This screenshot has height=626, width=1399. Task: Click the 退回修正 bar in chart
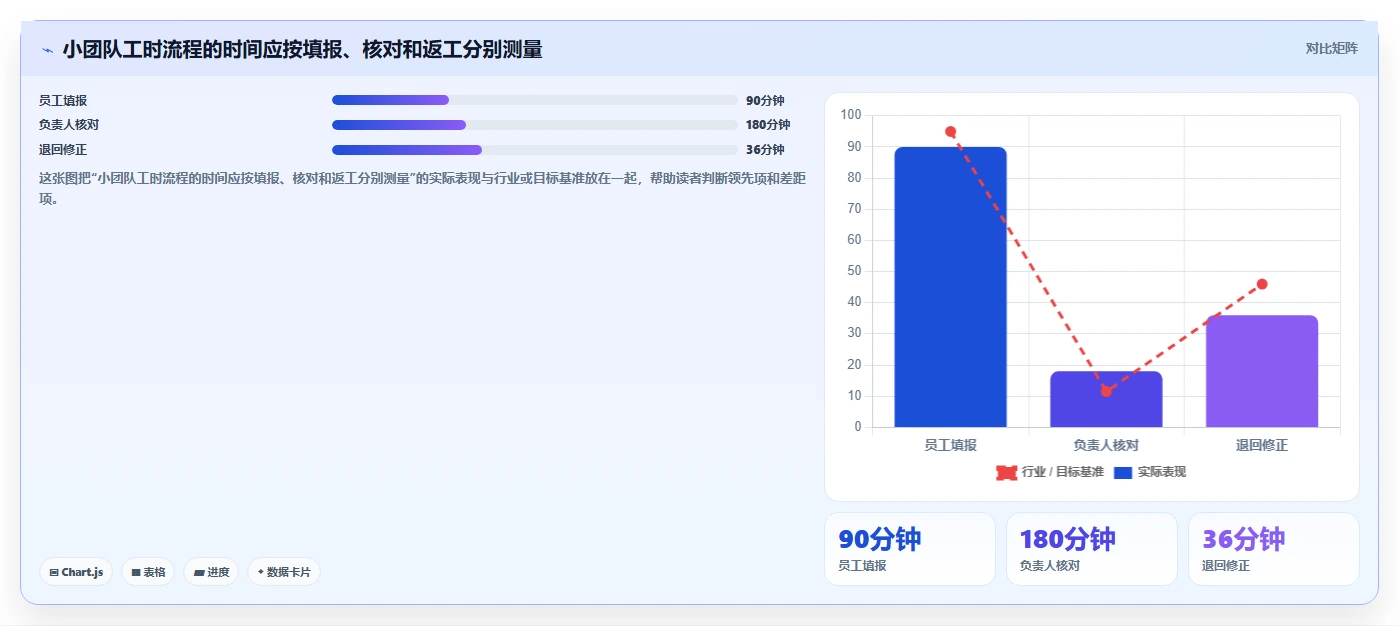coord(1262,371)
